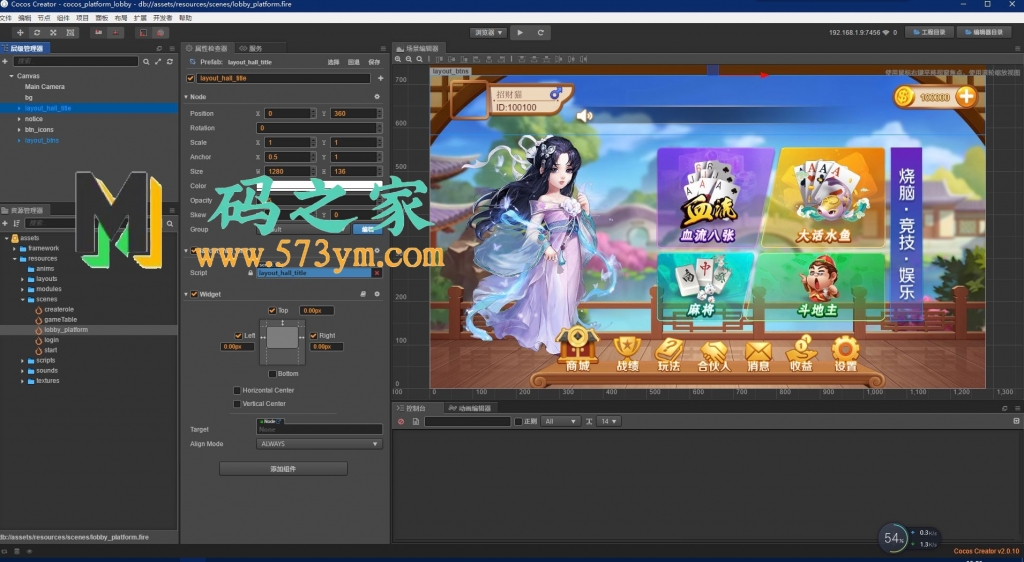Select the rotate transform tool
Image resolution: width=1024 pixels, height=562 pixels.
click(x=37, y=33)
